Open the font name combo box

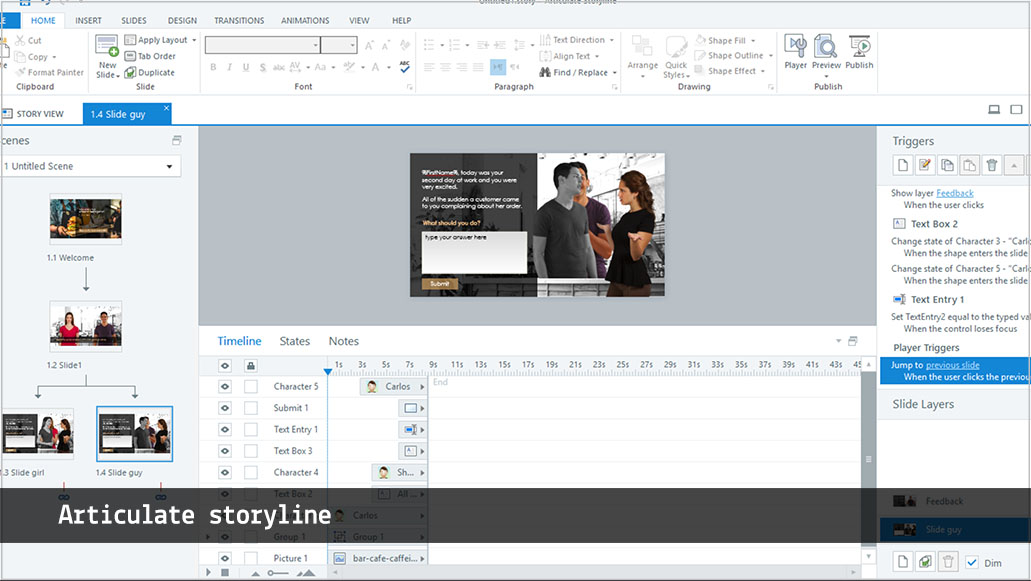263,45
